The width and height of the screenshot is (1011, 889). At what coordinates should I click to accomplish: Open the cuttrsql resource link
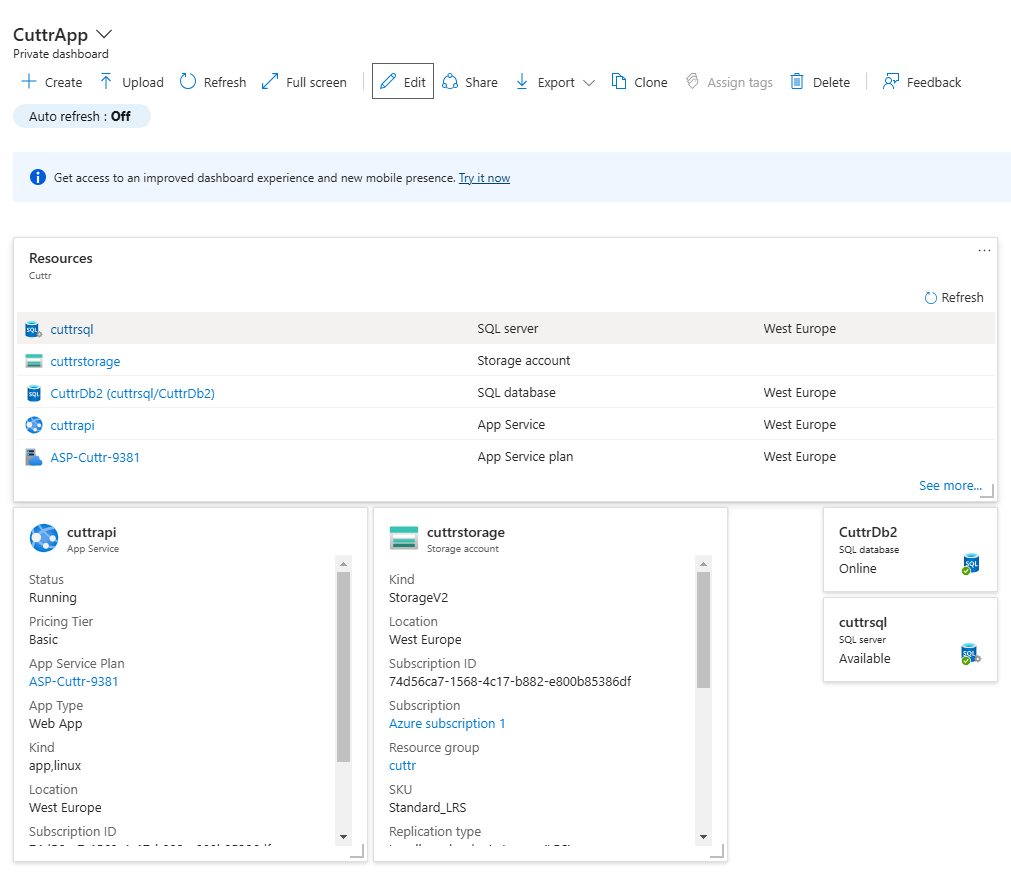72,329
